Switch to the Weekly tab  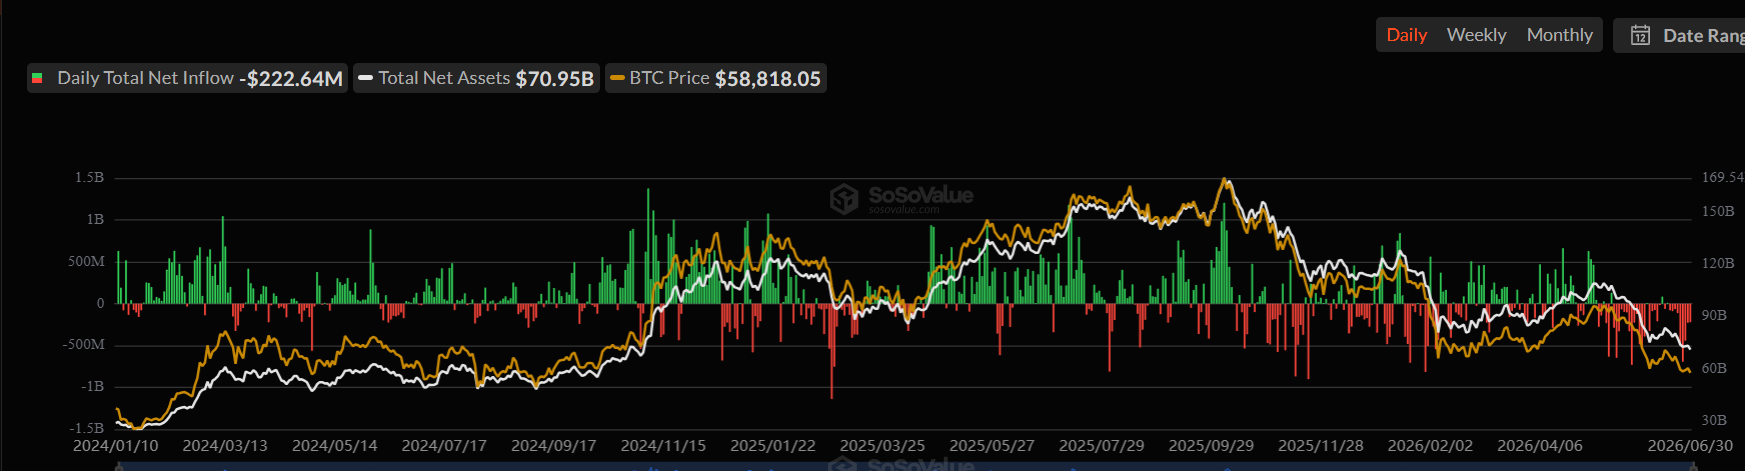coord(1476,35)
